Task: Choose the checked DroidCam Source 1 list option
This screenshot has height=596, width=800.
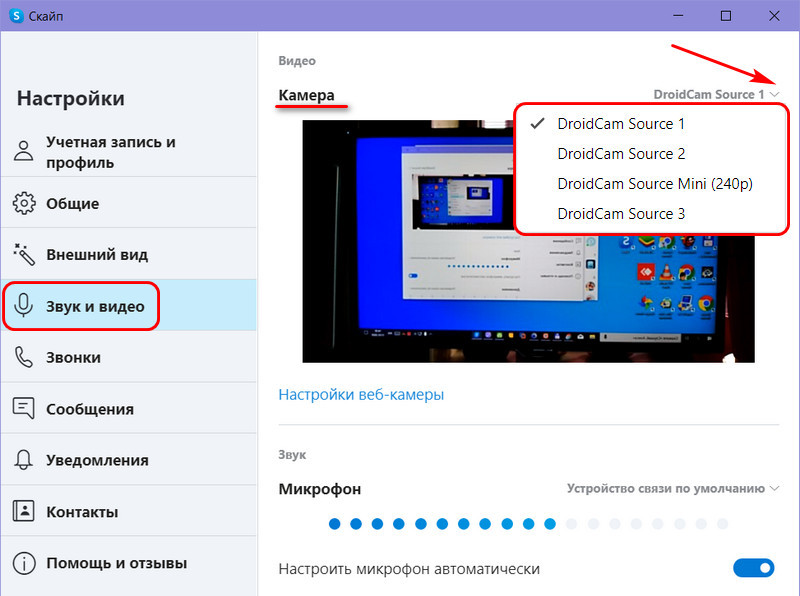Action: coord(651,123)
